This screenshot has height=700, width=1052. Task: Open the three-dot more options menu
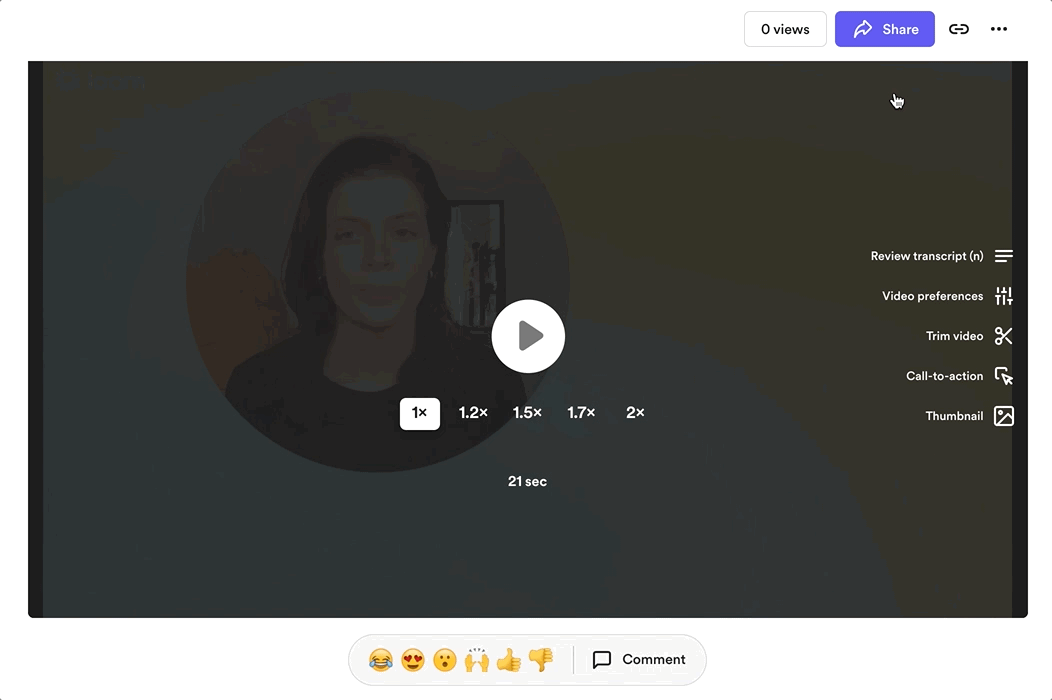(x=998, y=29)
